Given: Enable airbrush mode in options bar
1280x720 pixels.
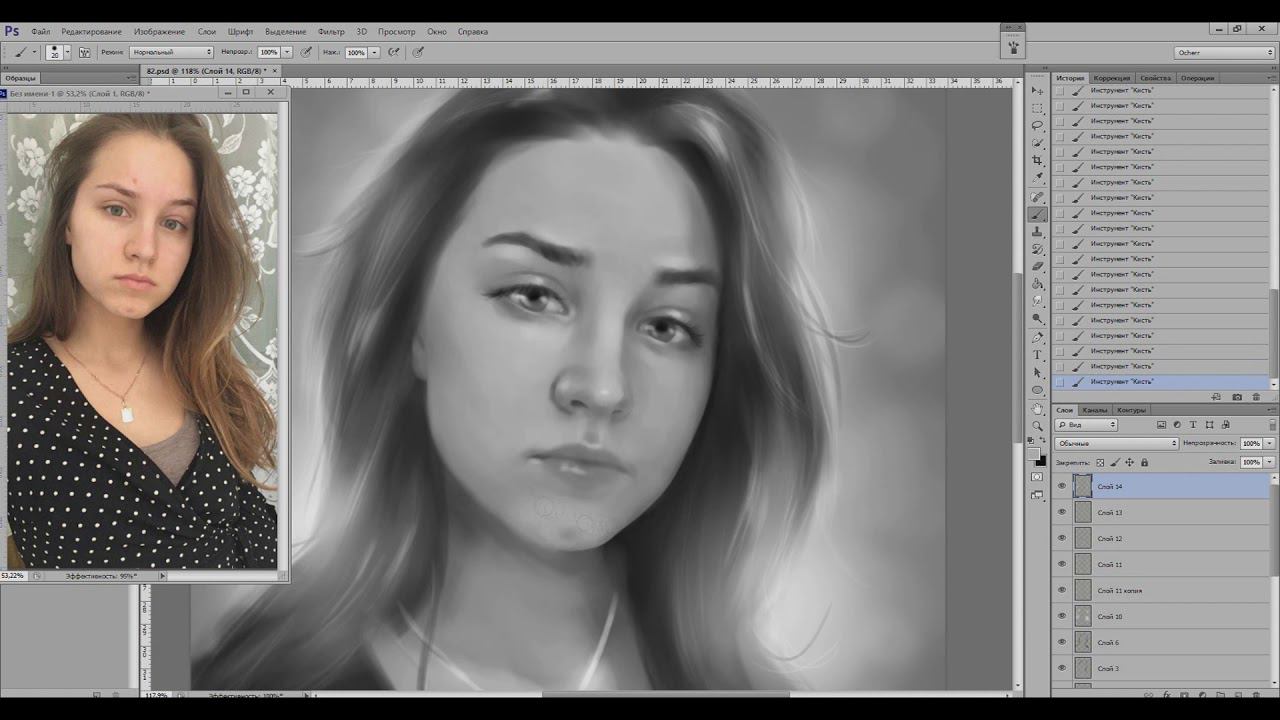Looking at the screenshot, I should pos(394,52).
